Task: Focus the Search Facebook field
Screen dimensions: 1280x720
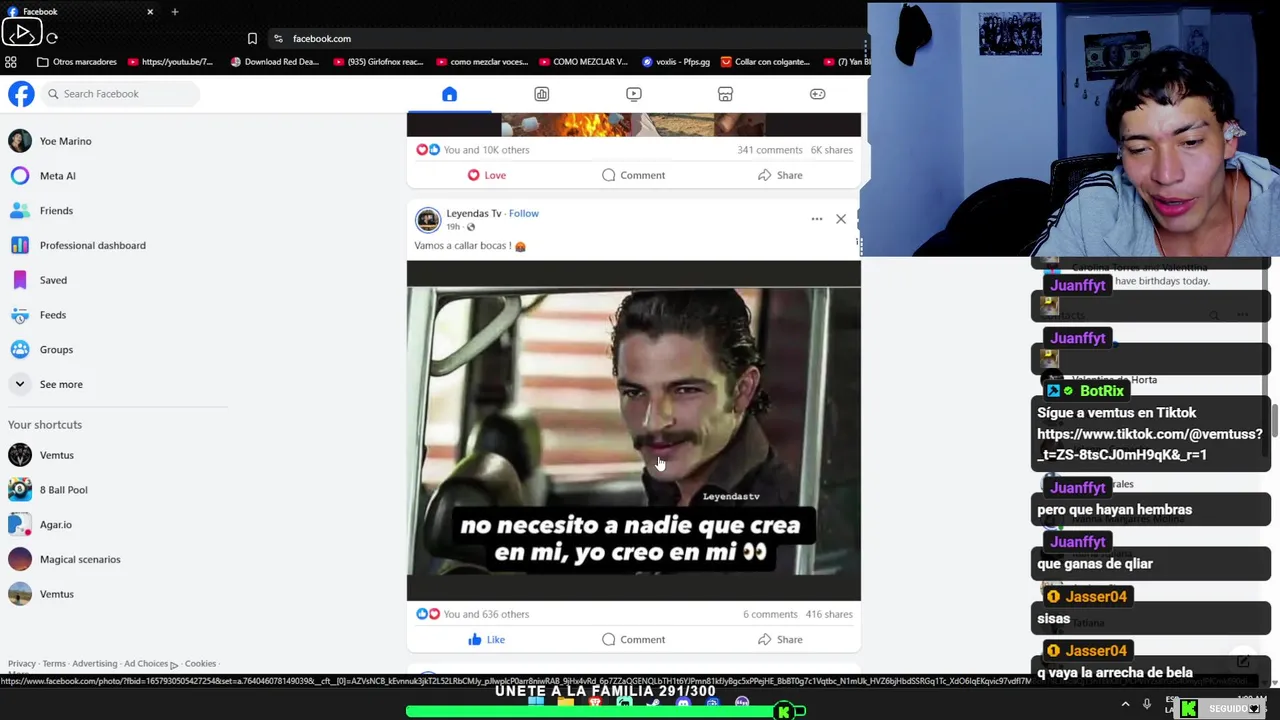Action: [x=120, y=94]
